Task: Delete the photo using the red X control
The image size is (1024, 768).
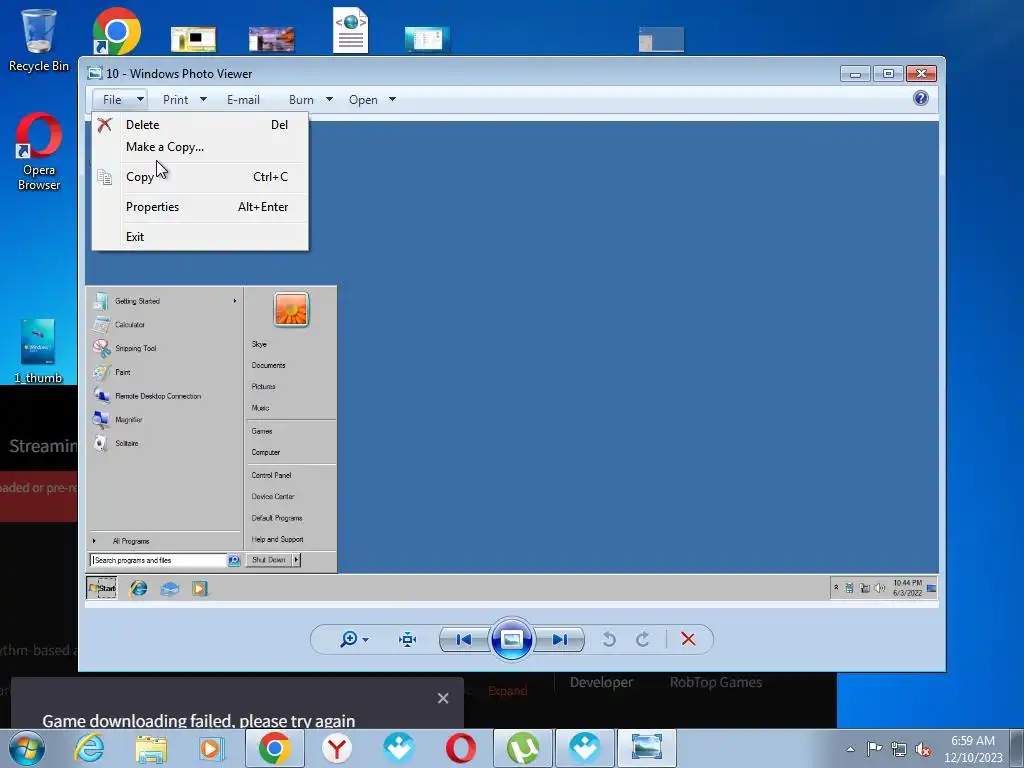Action: (x=688, y=639)
